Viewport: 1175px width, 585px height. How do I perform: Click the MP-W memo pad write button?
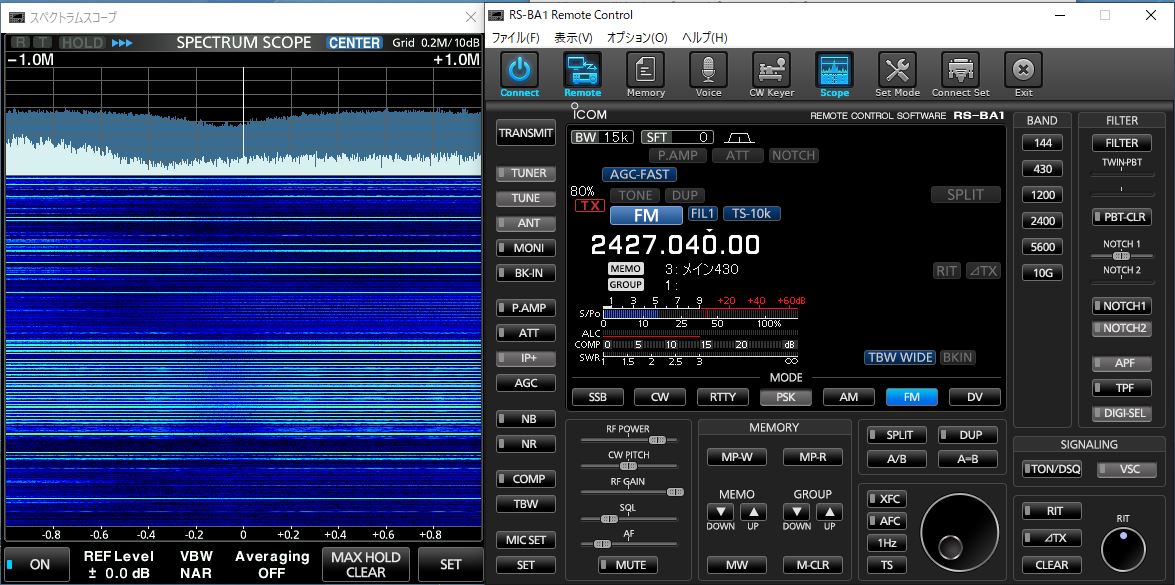737,457
